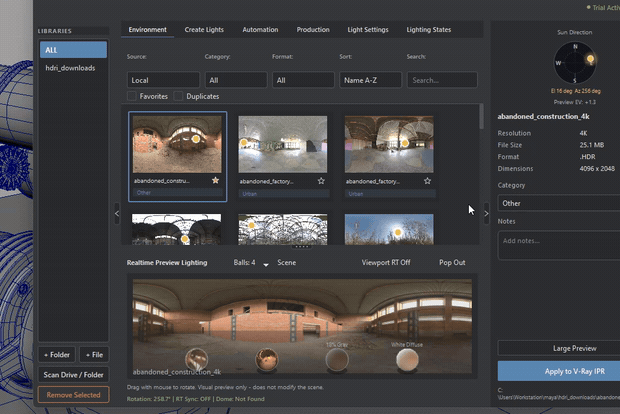The image size is (620, 414).
Task: Enable the Favorites checkbox
Action: coord(132,96)
